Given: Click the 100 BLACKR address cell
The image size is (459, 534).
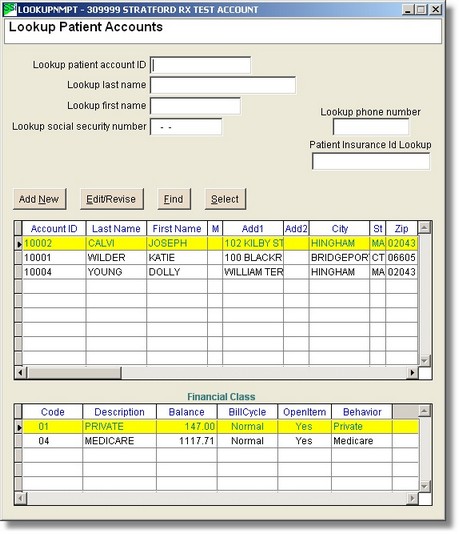Looking at the screenshot, I should click(253, 257).
